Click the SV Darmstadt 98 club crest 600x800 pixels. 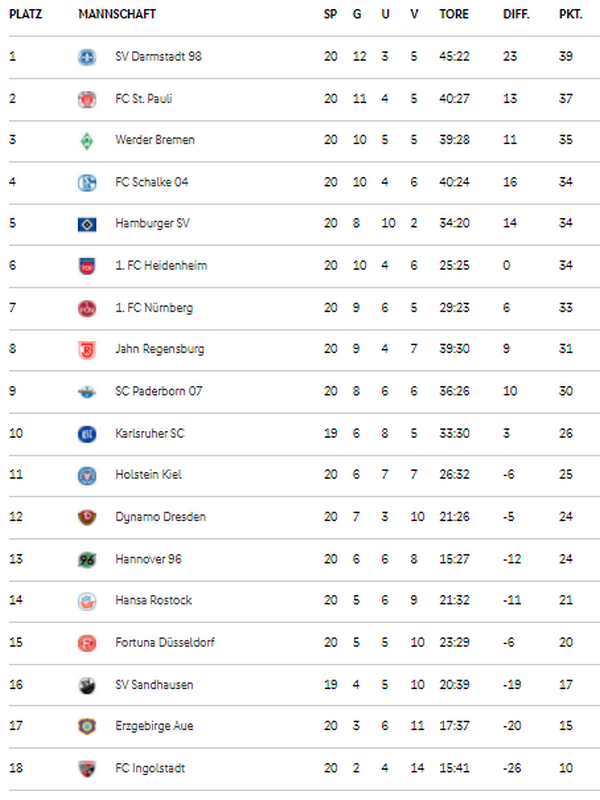pyautogui.click(x=87, y=57)
